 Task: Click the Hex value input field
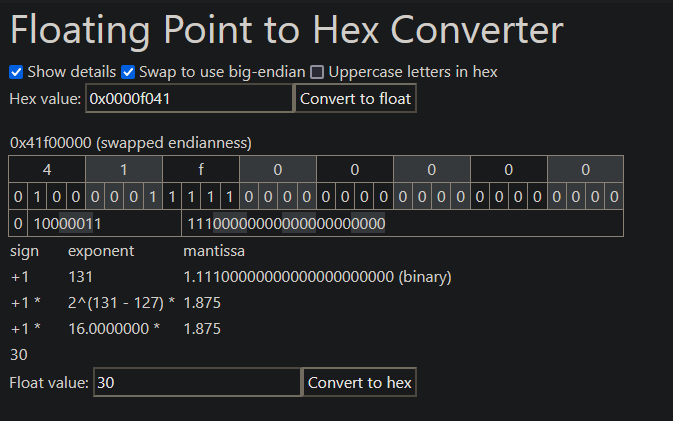[189, 99]
